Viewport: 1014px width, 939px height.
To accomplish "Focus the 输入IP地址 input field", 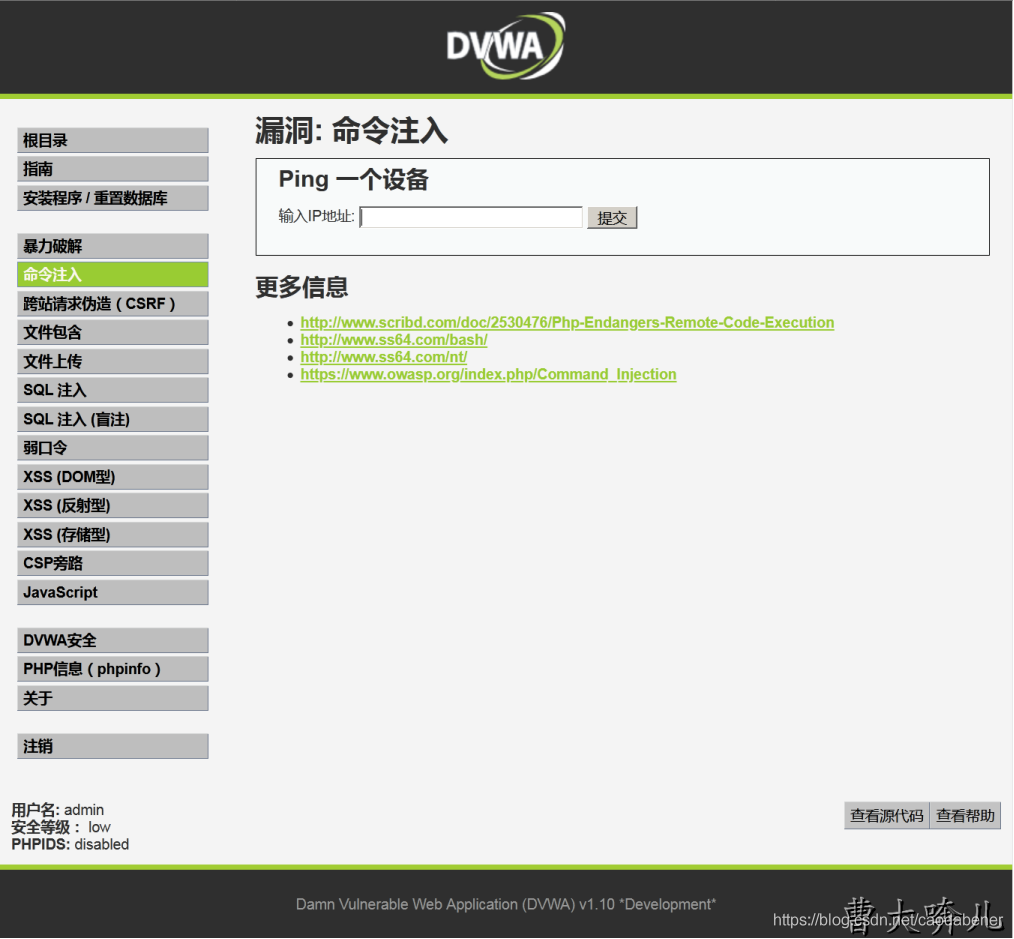I will pos(471,217).
